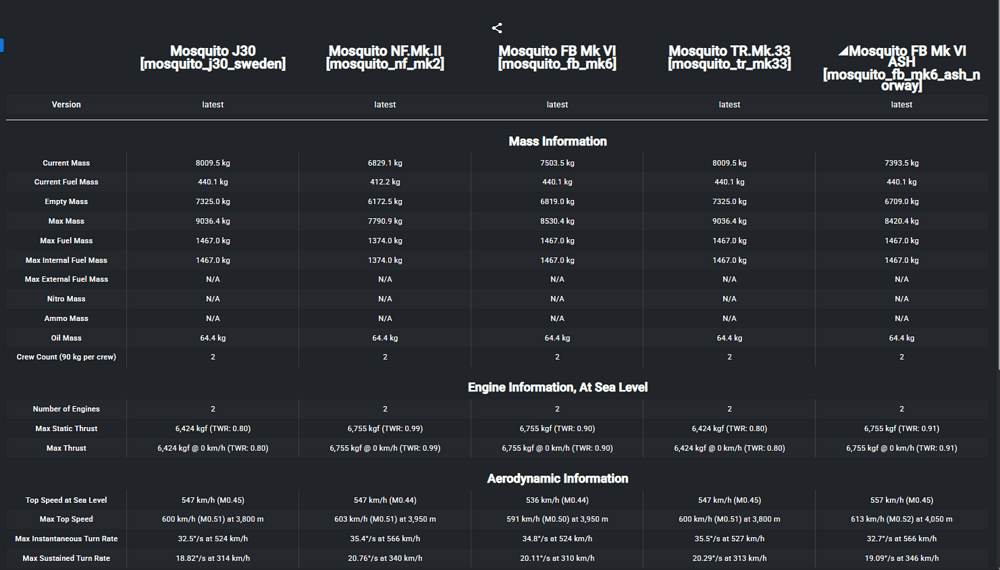Click the Version row label

tap(66, 105)
